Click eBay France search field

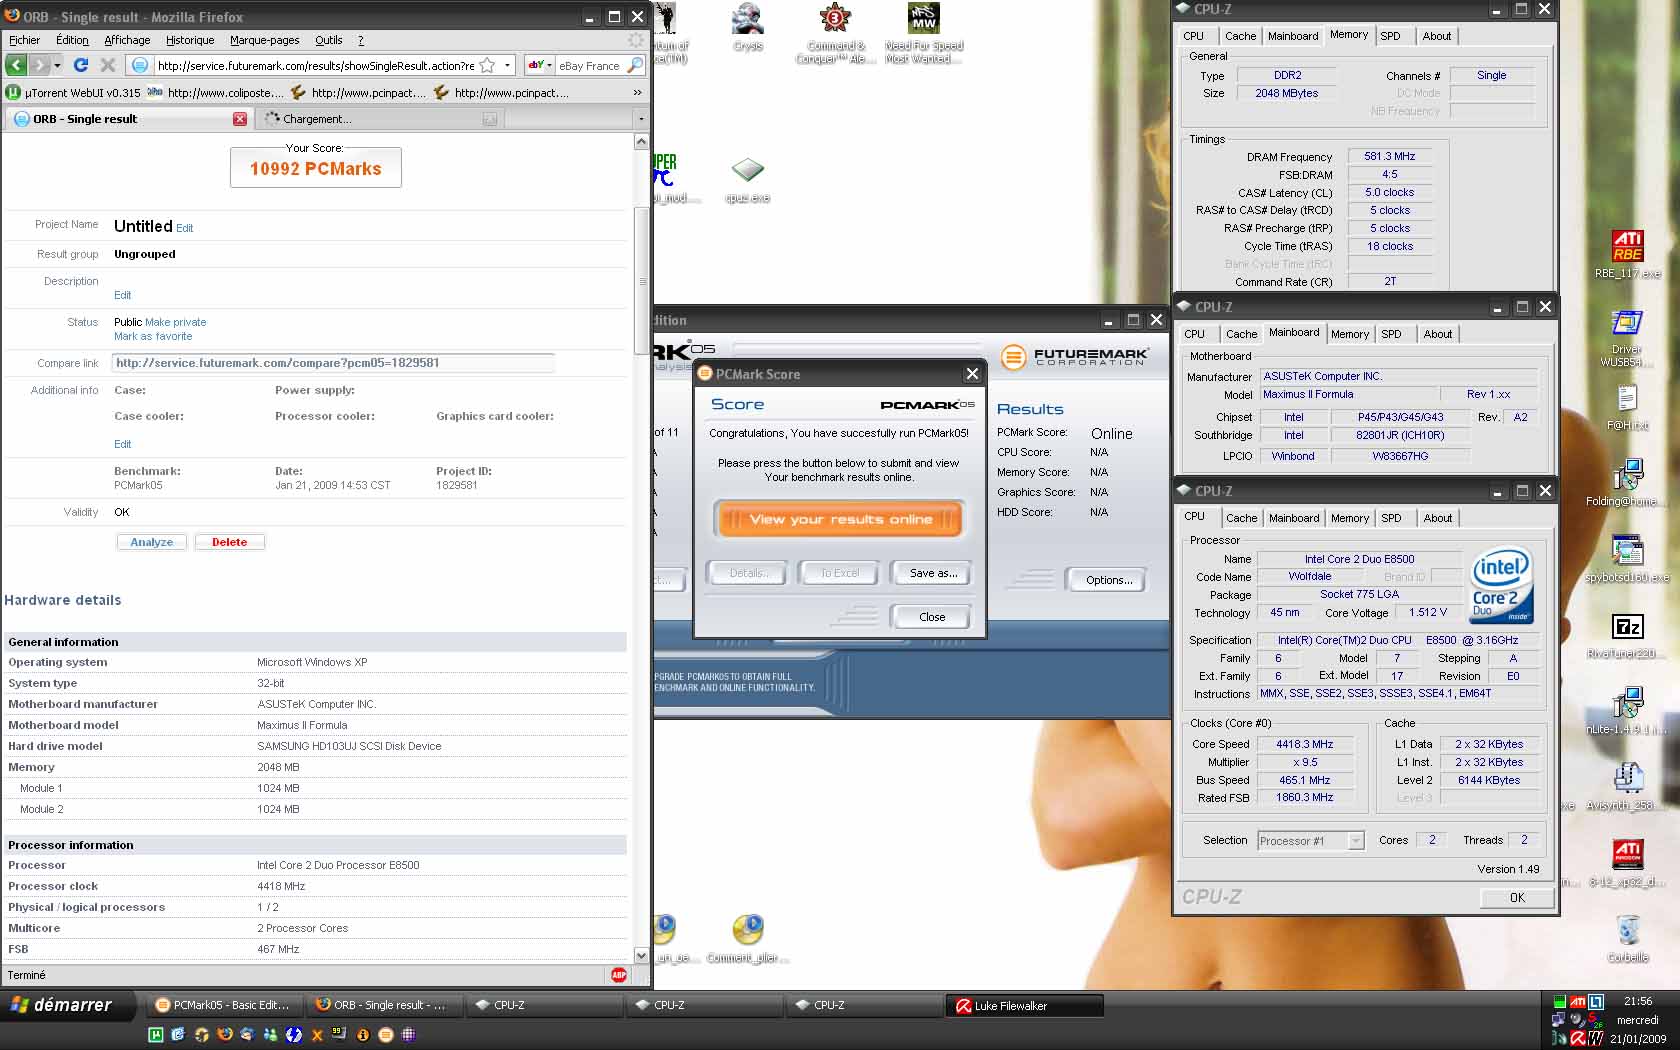591,65
